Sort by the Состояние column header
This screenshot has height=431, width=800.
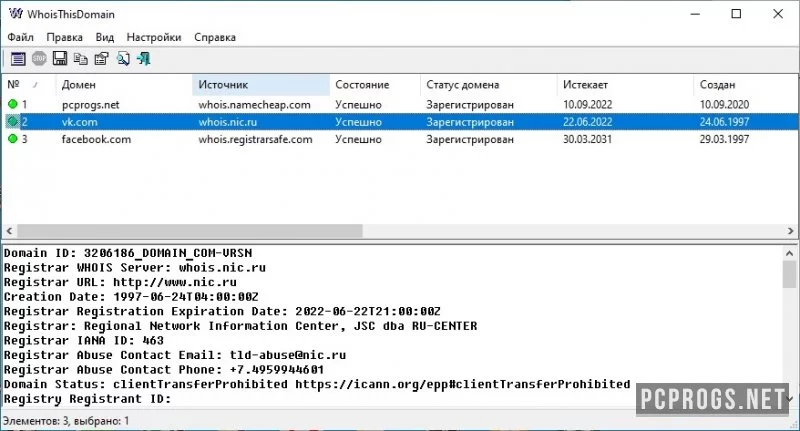tap(375, 85)
